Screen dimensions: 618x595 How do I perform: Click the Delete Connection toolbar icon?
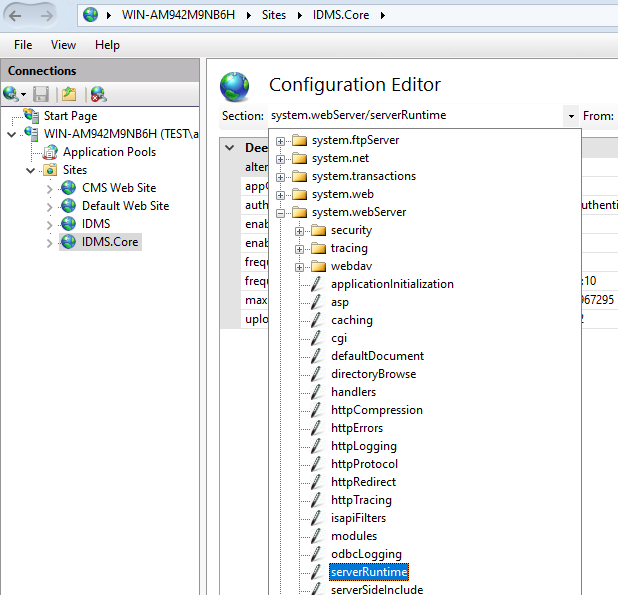[98, 94]
